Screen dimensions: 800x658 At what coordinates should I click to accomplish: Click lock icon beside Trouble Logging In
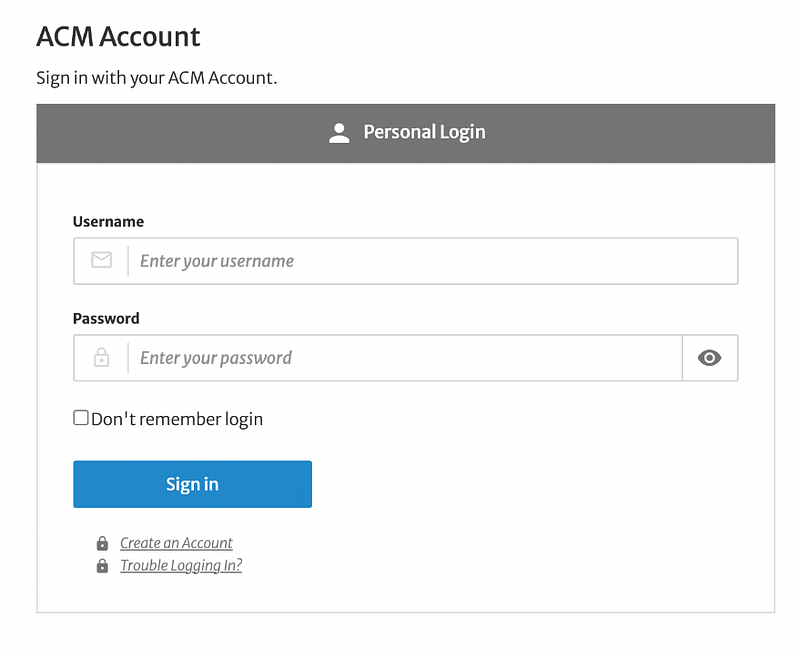[102, 566]
